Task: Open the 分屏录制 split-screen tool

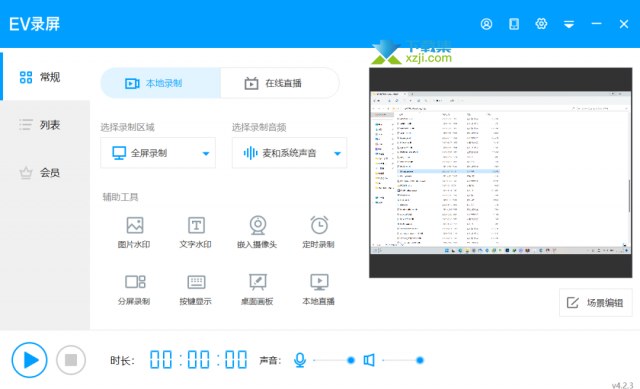Action: click(134, 289)
